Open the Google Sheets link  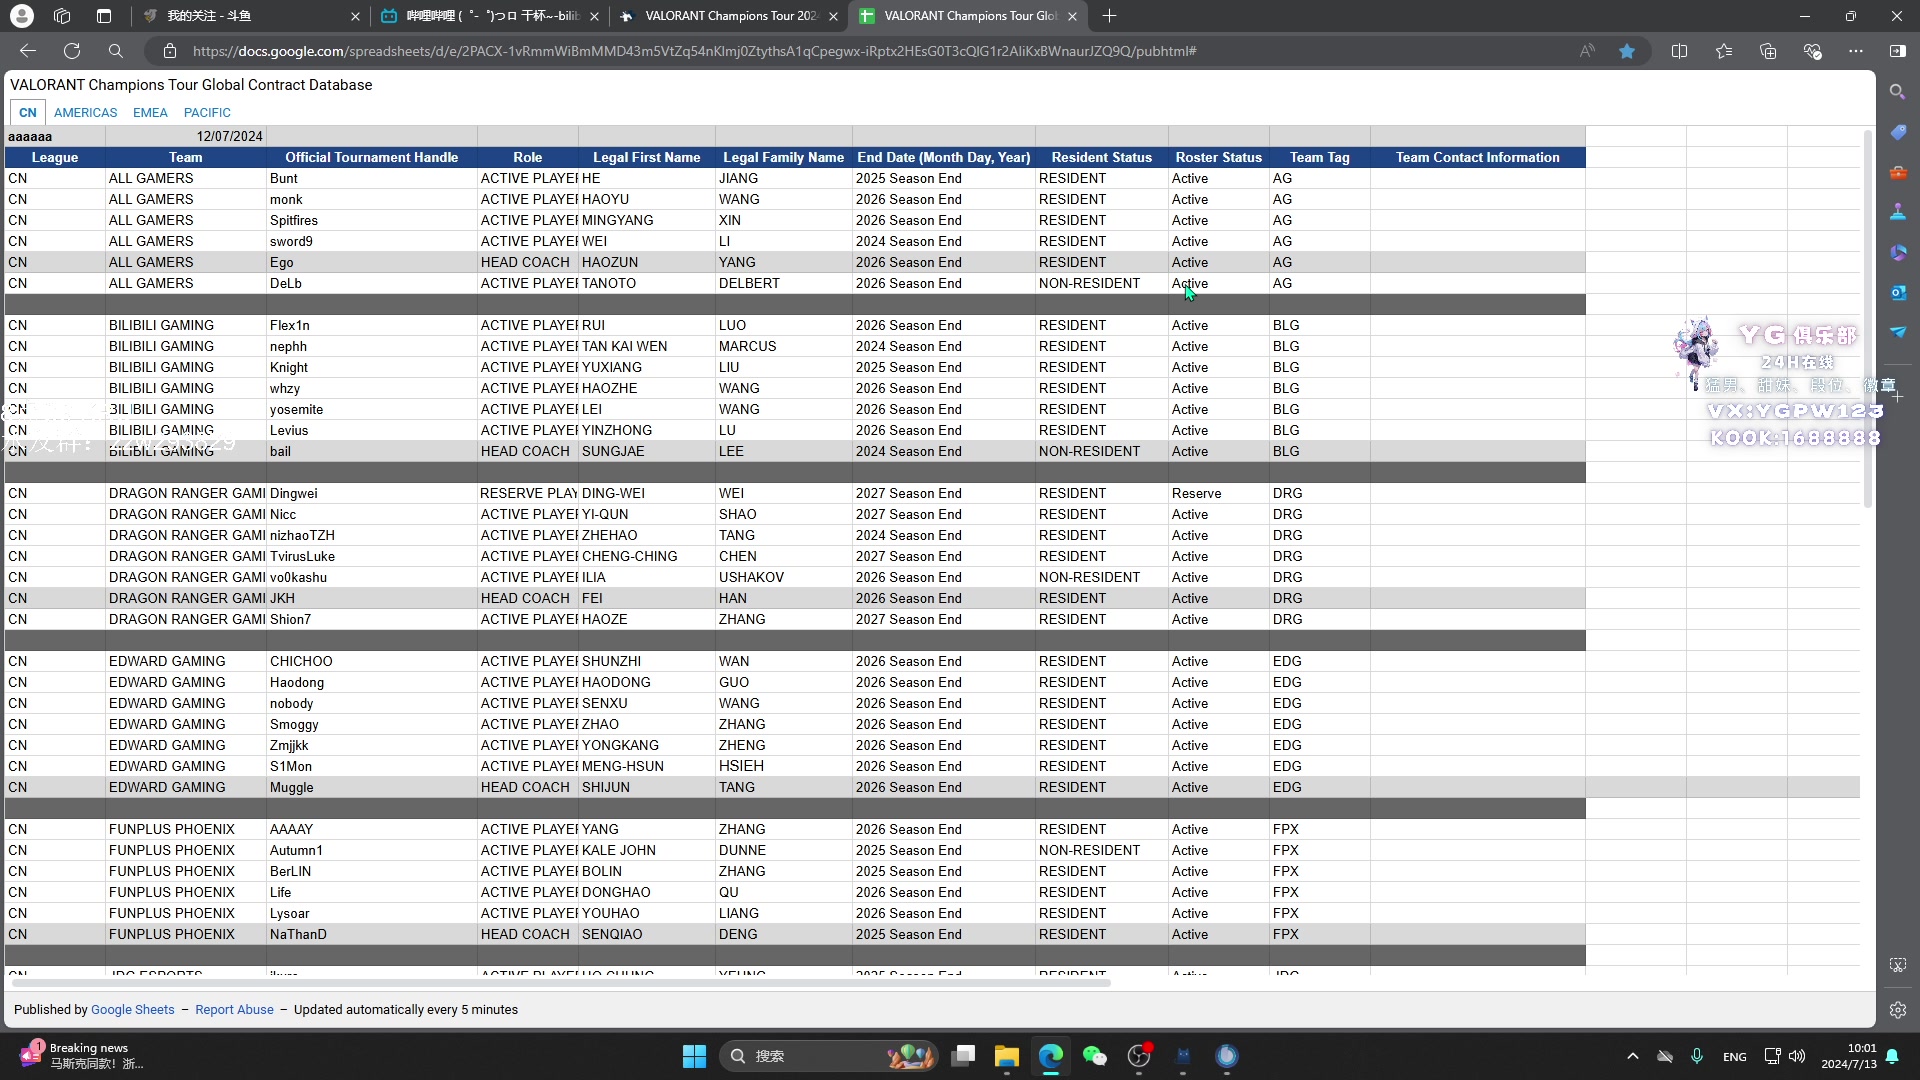tap(132, 1010)
